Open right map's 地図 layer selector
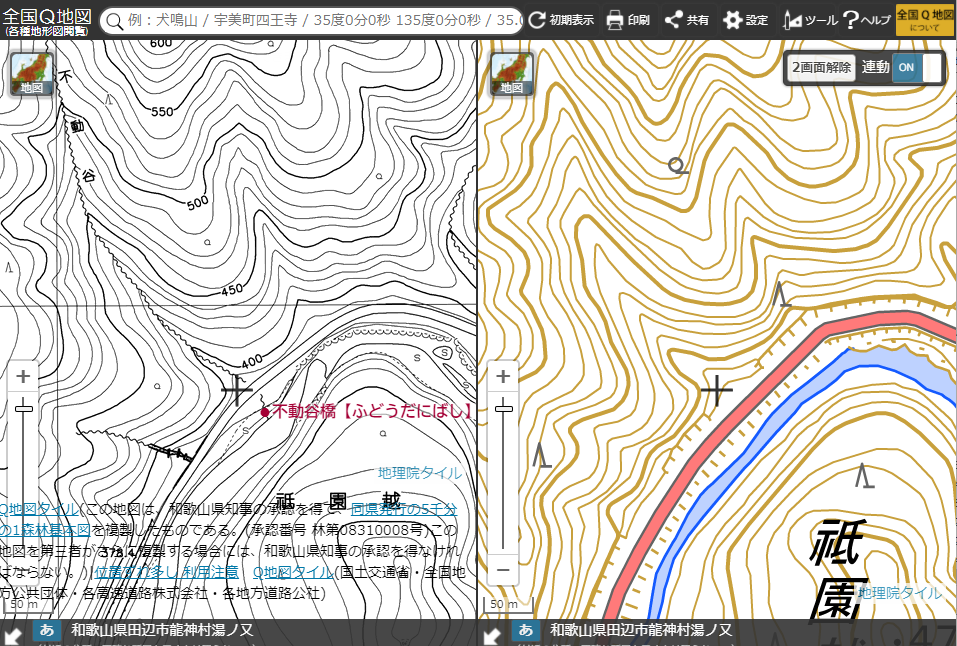 tap(511, 75)
